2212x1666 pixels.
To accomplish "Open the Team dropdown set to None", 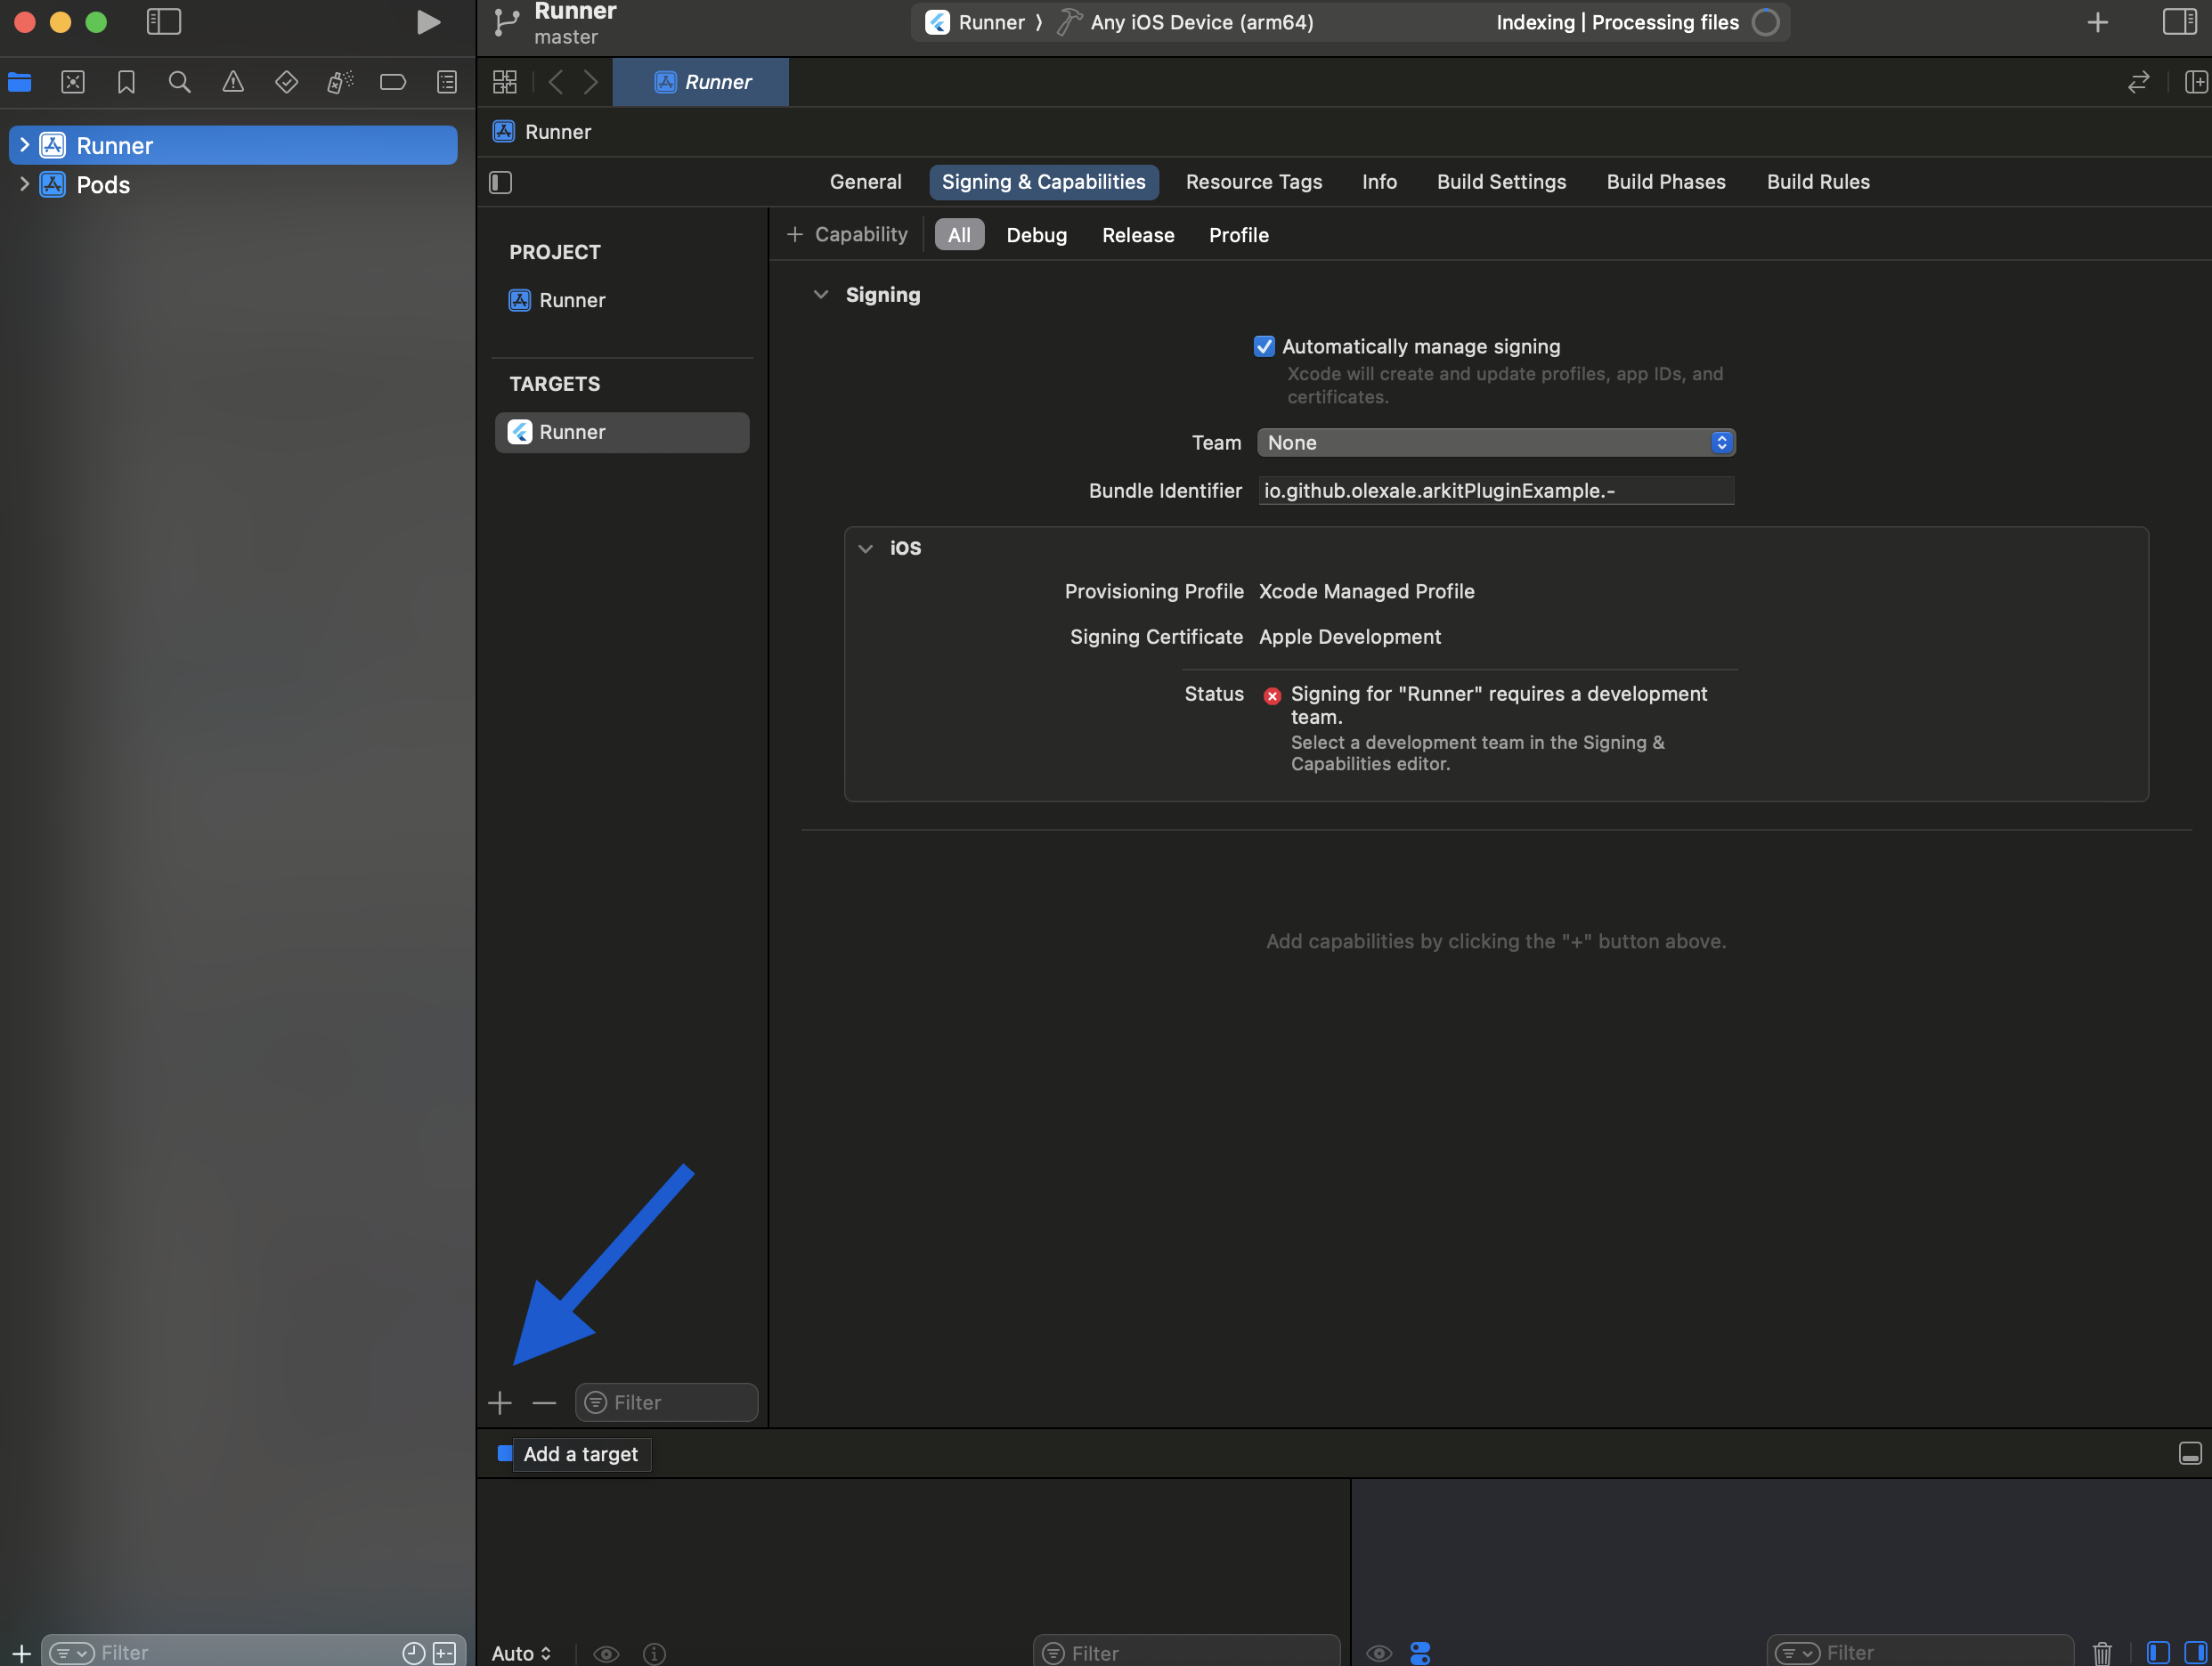I will 1496,442.
